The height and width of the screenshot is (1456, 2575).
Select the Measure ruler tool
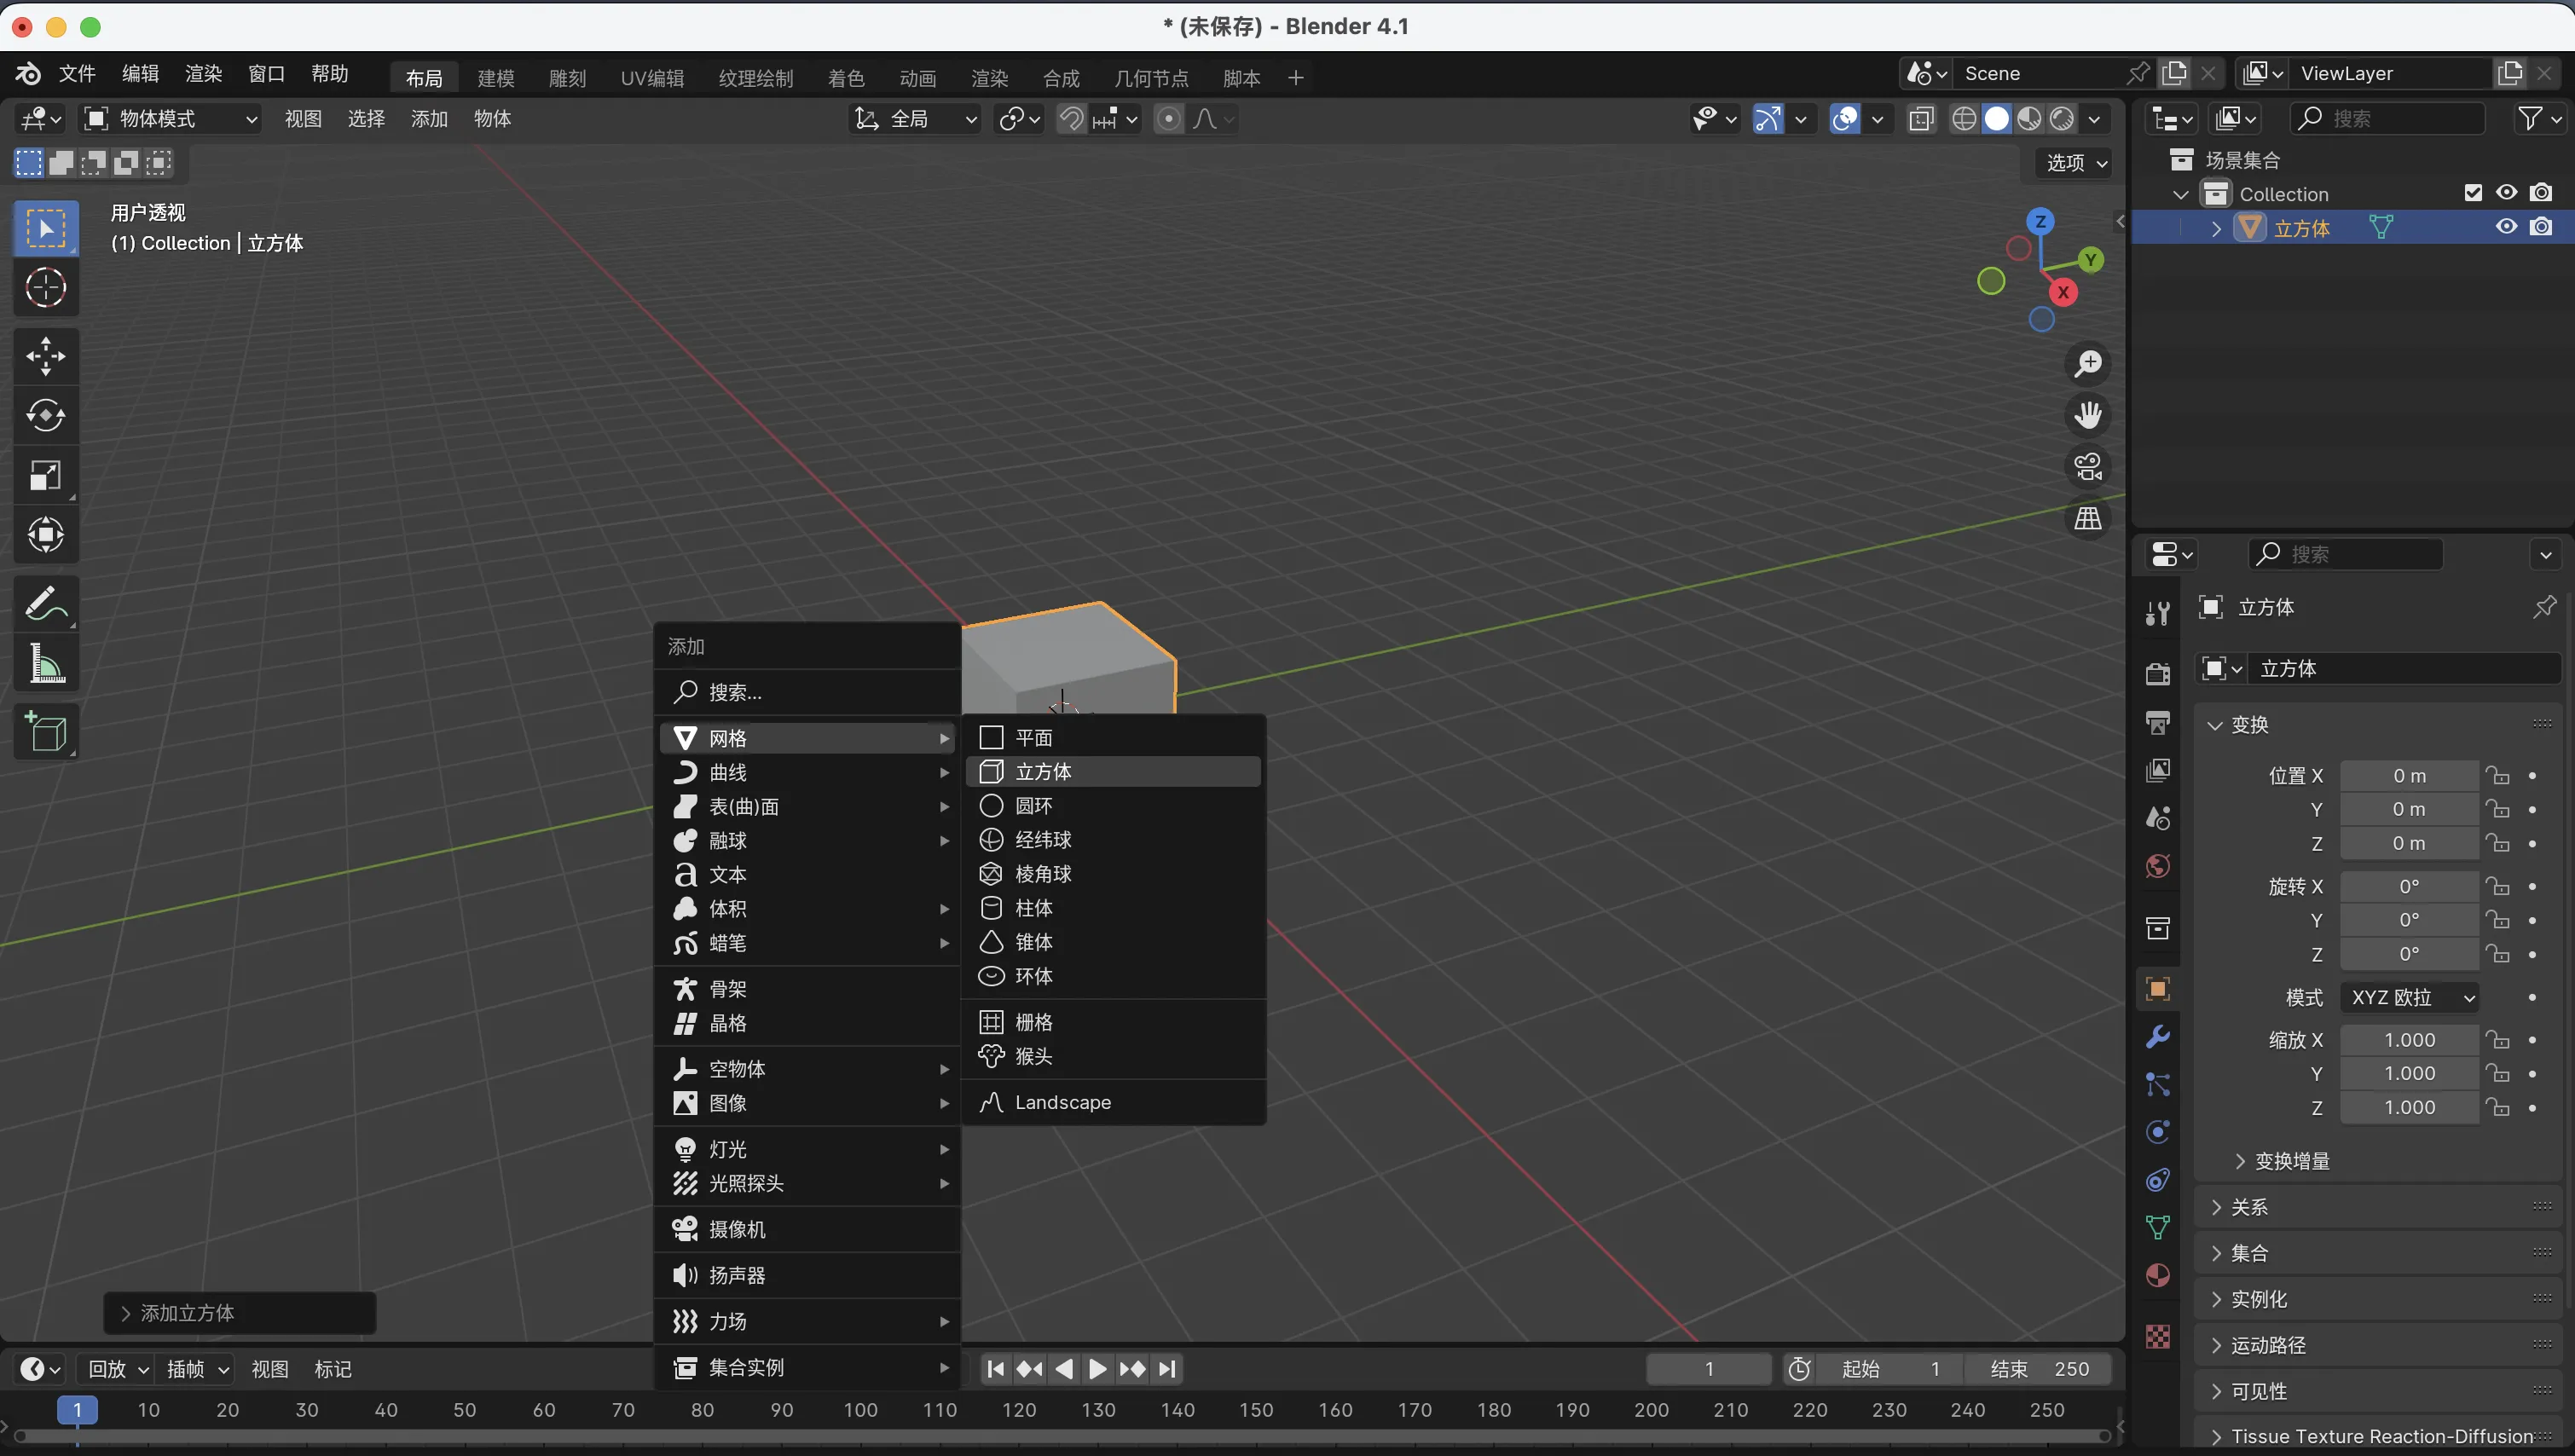(45, 664)
